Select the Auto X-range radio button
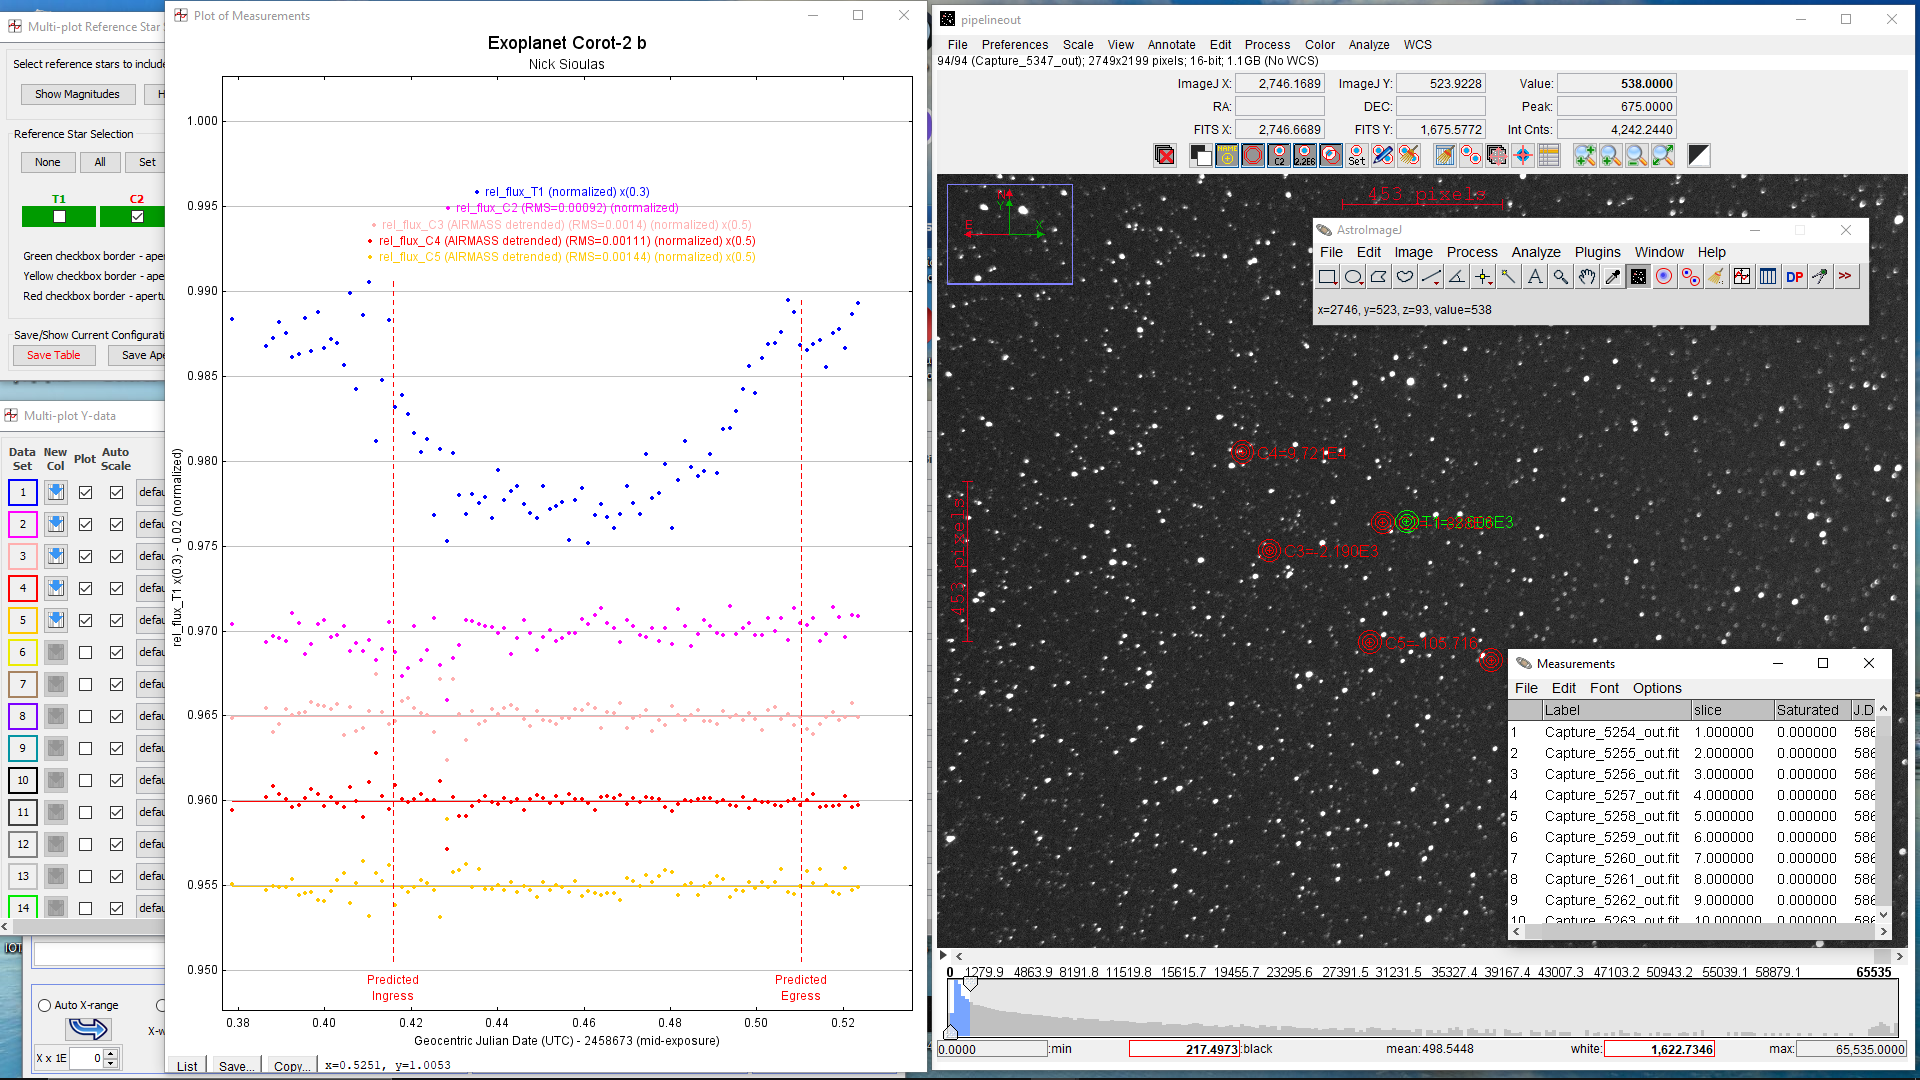The width and height of the screenshot is (1920, 1080). pyautogui.click(x=44, y=1005)
